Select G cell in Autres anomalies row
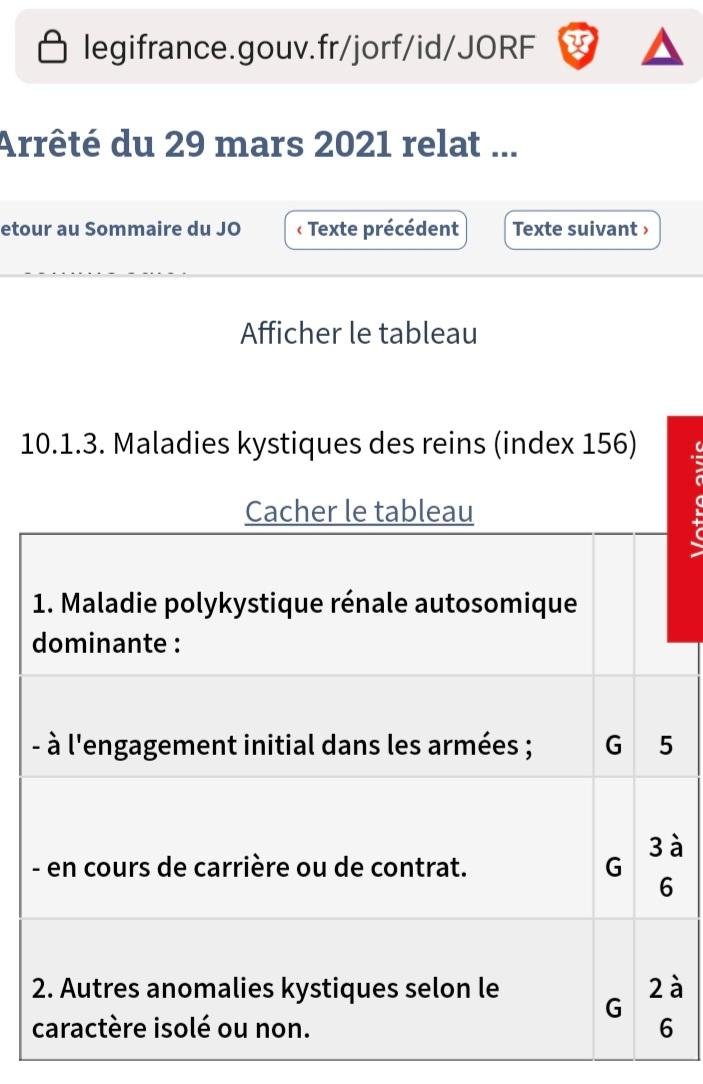The height and width of the screenshot is (1084, 703). click(x=614, y=989)
